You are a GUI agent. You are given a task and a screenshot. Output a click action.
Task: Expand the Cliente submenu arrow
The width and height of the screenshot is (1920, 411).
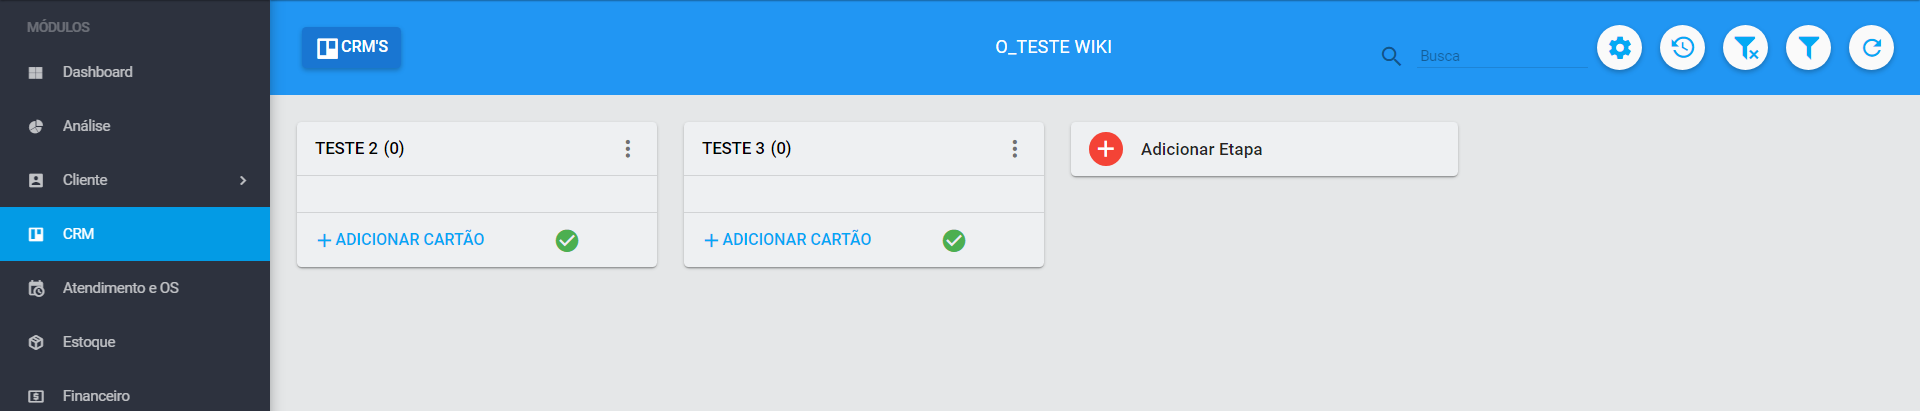point(243,180)
